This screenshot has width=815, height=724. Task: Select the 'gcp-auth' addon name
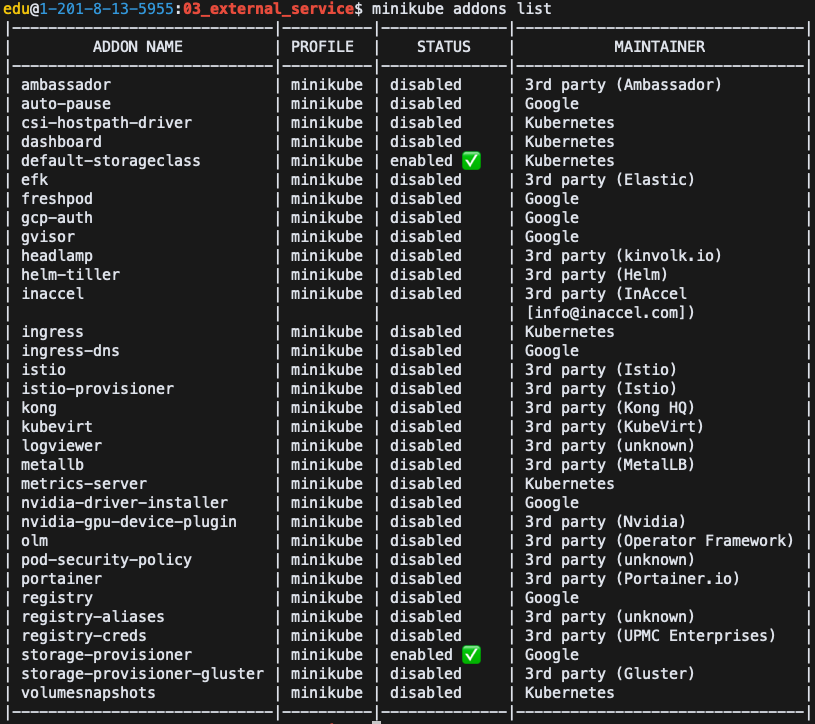click(57, 218)
